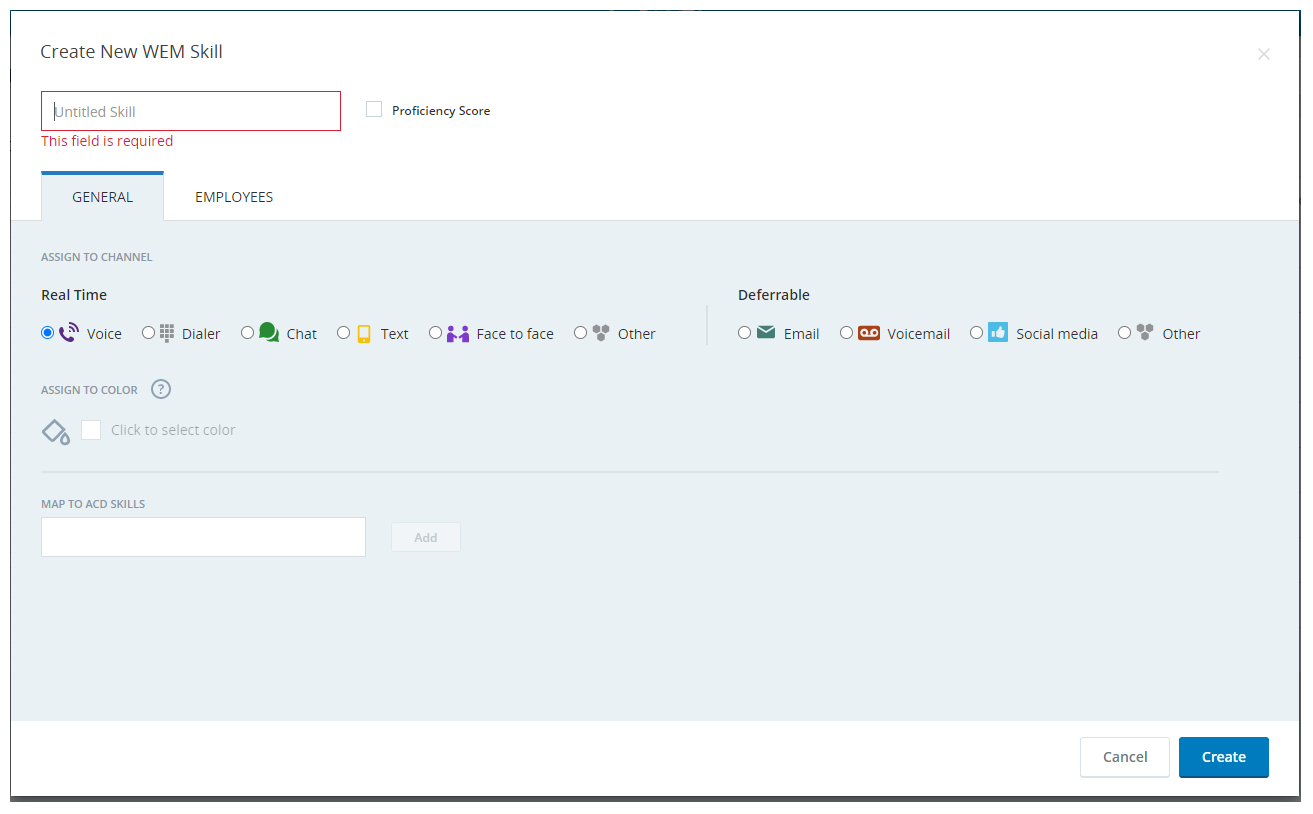The width and height of the screenshot is (1313, 814).
Task: Select the Deferrable Other radio button
Action: tap(1125, 333)
